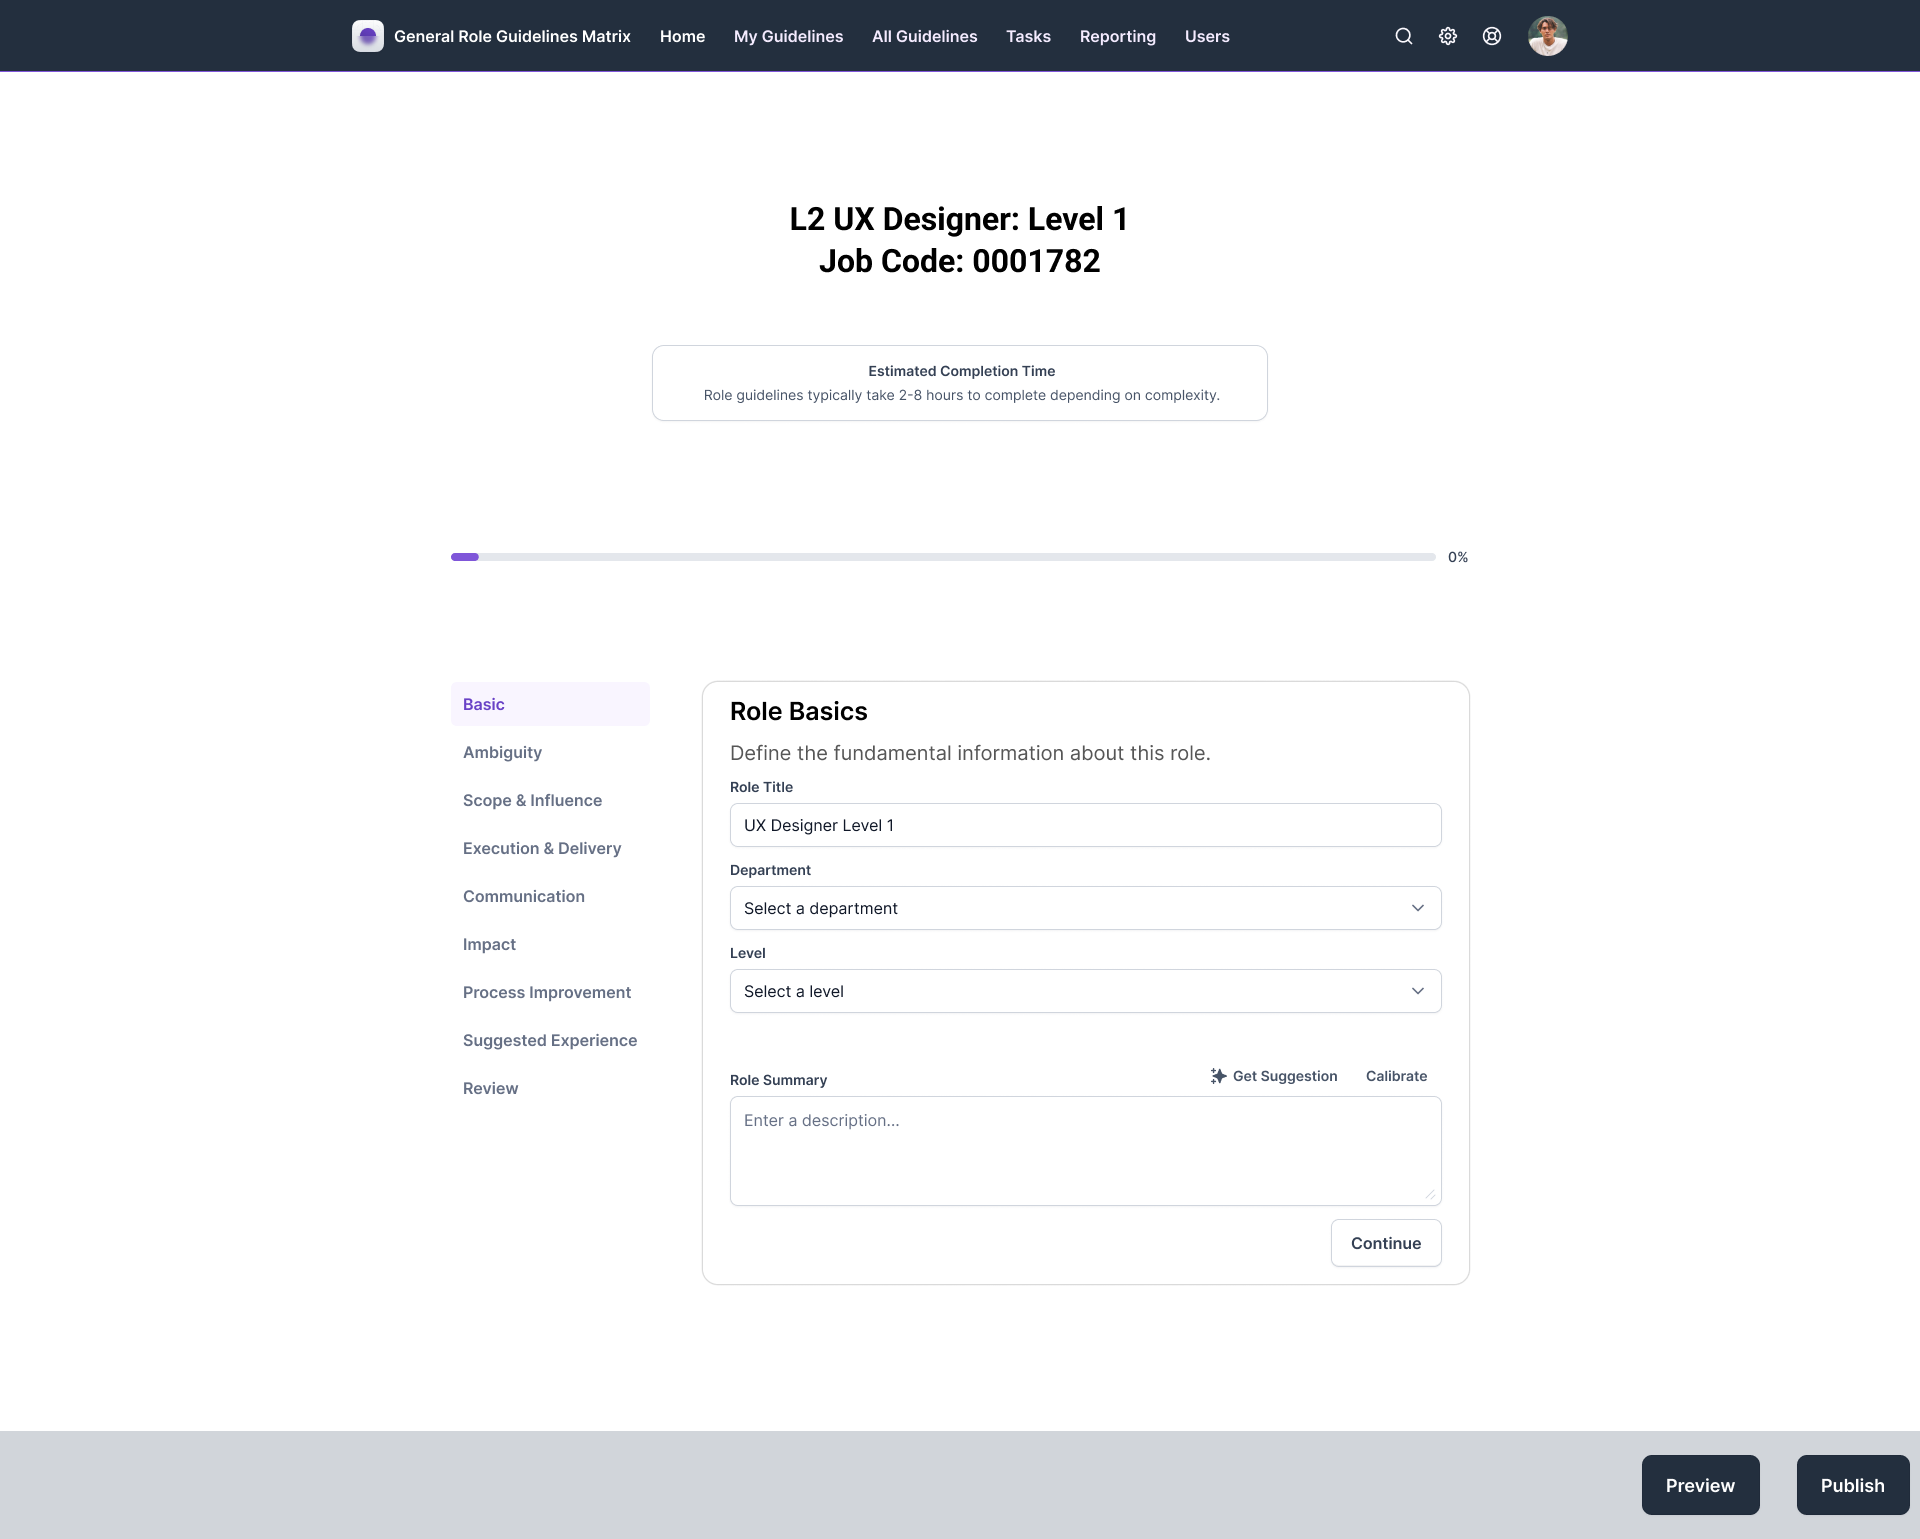The width and height of the screenshot is (1920, 1539).
Task: Open settings via the gear icon
Action: click(1448, 36)
